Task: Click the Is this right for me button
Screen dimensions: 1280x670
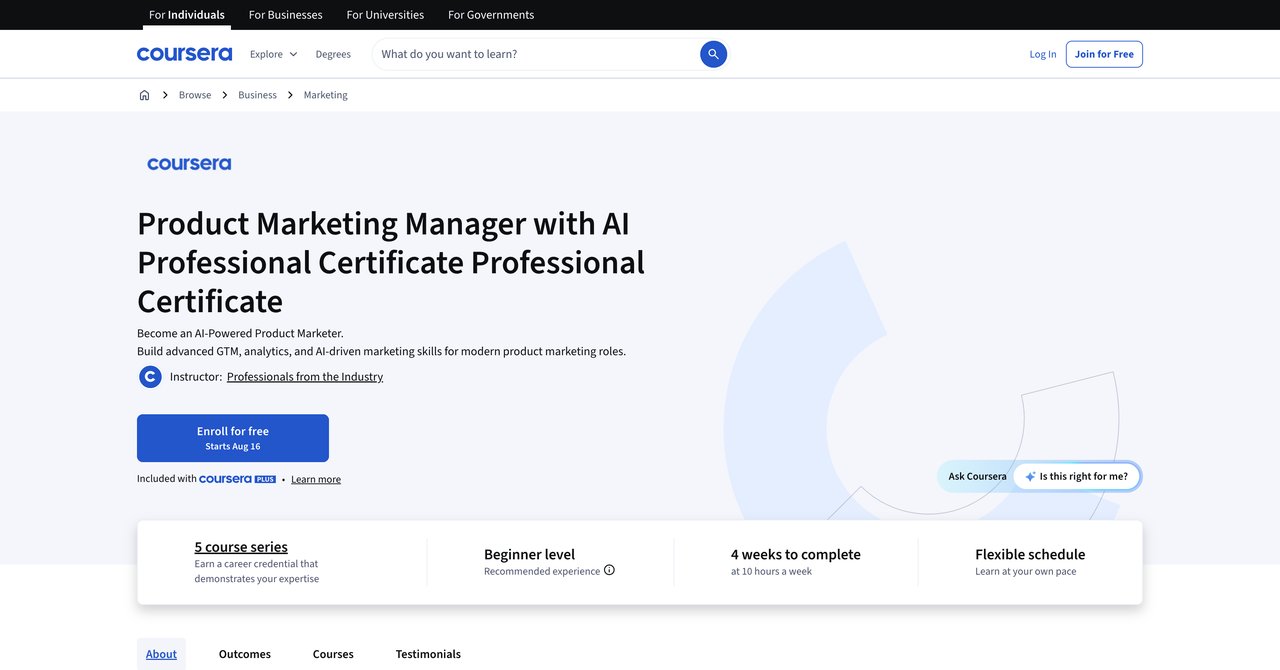Action: coord(1076,476)
